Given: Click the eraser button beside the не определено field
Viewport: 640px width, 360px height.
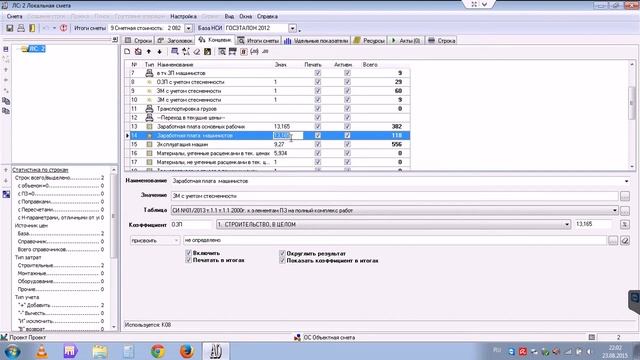Looking at the screenshot, I should coord(625,240).
